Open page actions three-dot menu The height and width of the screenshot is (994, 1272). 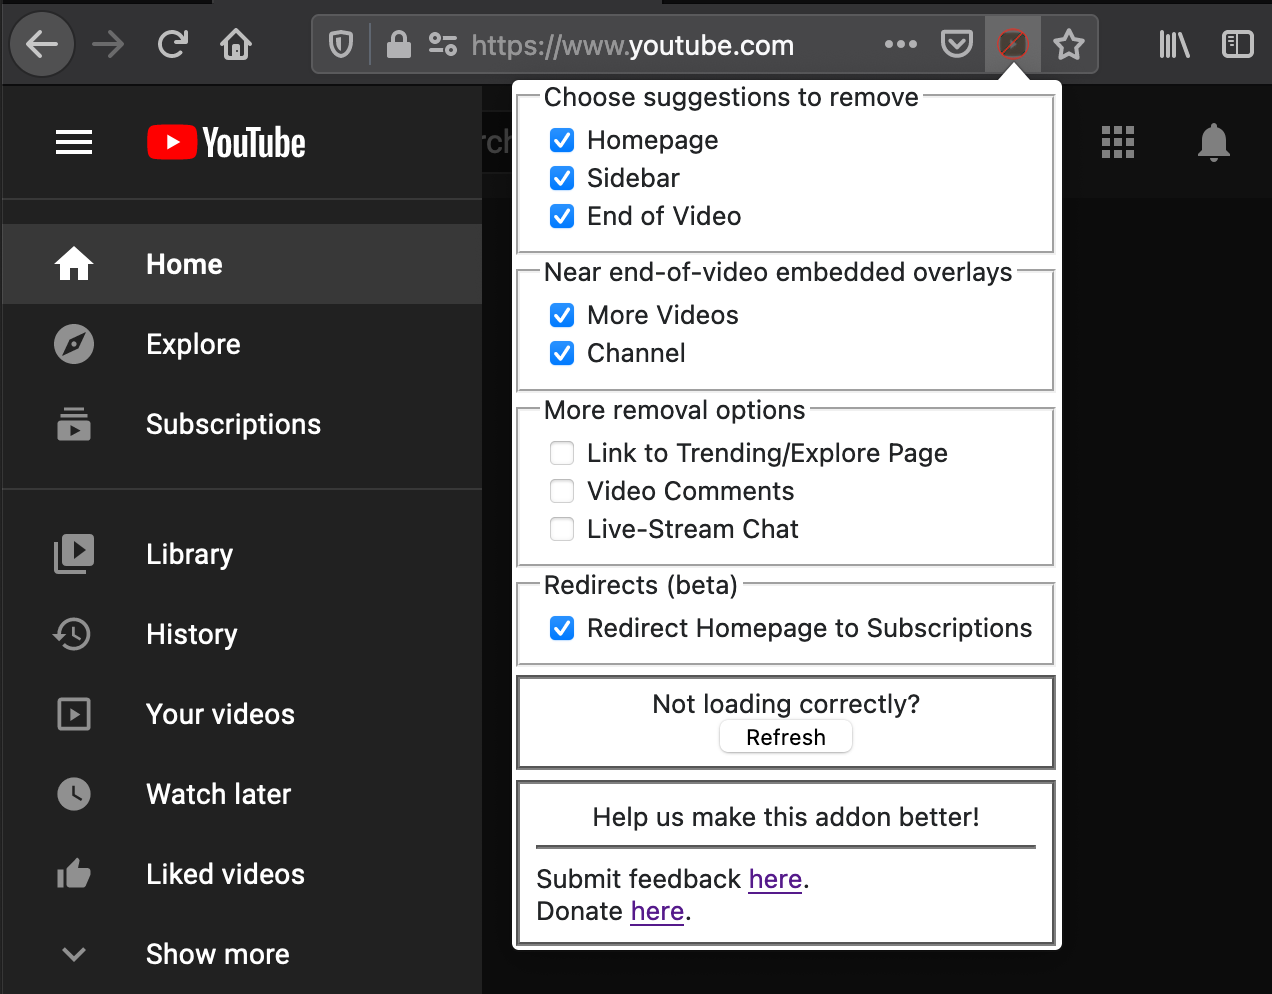(x=900, y=45)
